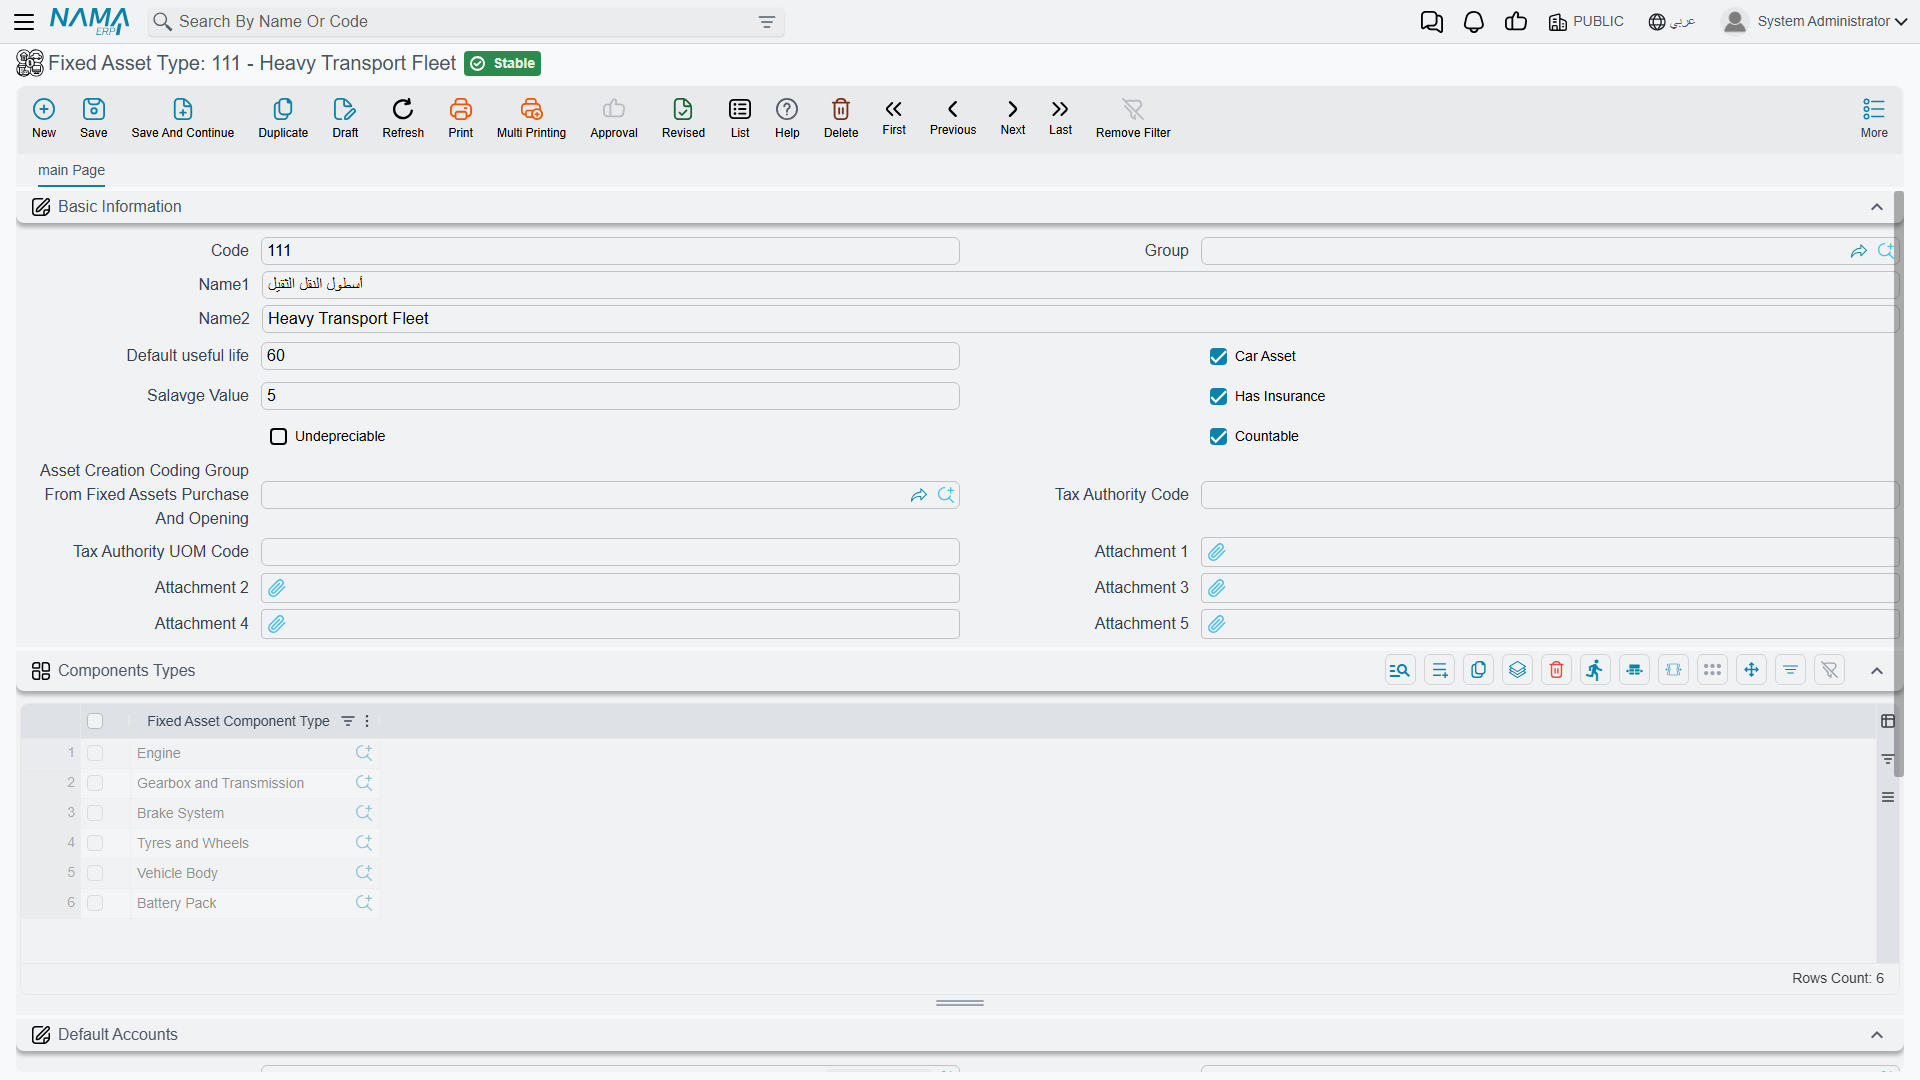Click Remove Filter in toolbar
The height and width of the screenshot is (1080, 1920).
[1133, 118]
